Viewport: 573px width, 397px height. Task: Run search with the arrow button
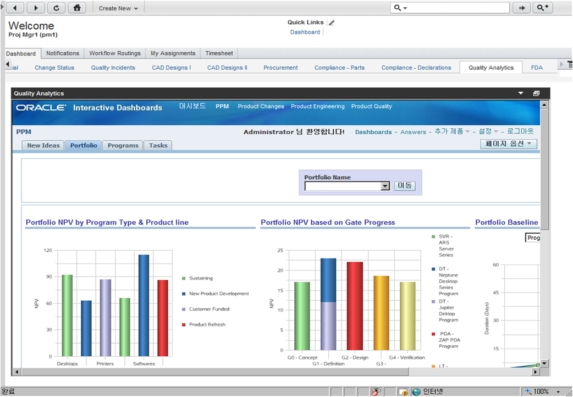point(522,8)
